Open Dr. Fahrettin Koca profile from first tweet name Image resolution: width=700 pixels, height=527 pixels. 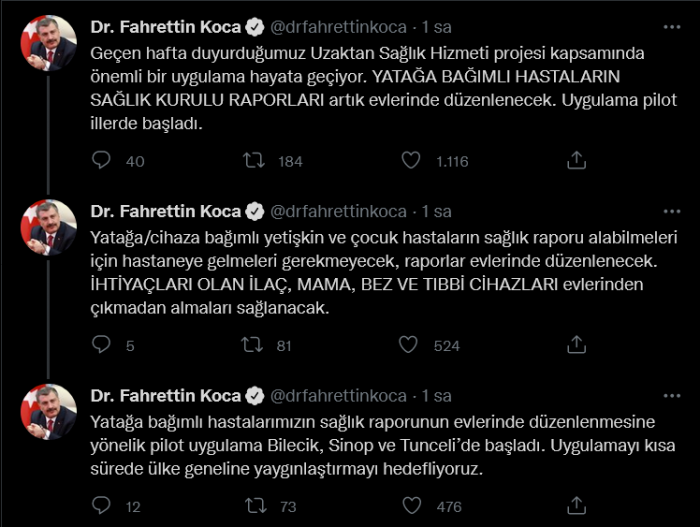(166, 27)
